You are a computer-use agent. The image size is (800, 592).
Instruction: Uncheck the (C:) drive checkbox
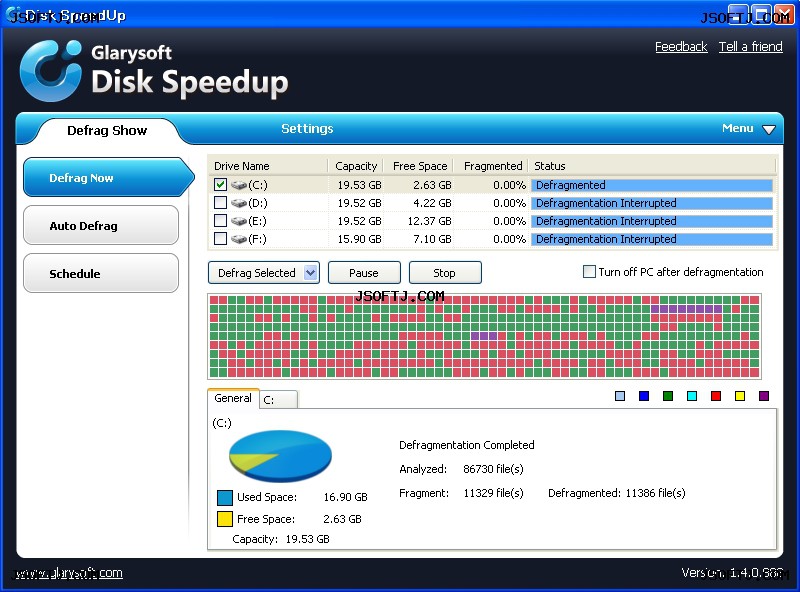(220, 184)
